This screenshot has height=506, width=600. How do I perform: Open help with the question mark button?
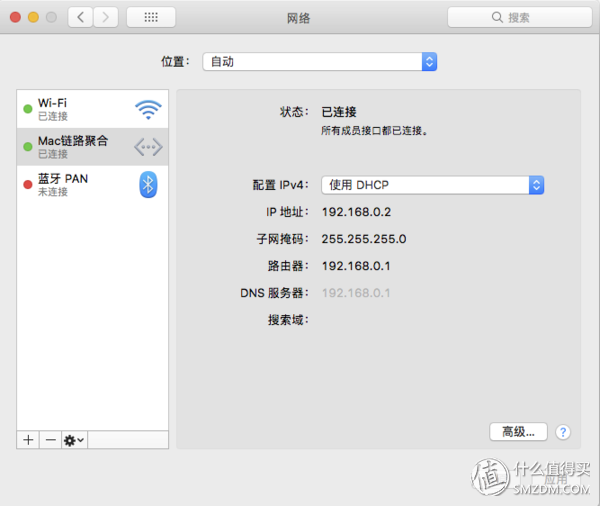[x=563, y=432]
